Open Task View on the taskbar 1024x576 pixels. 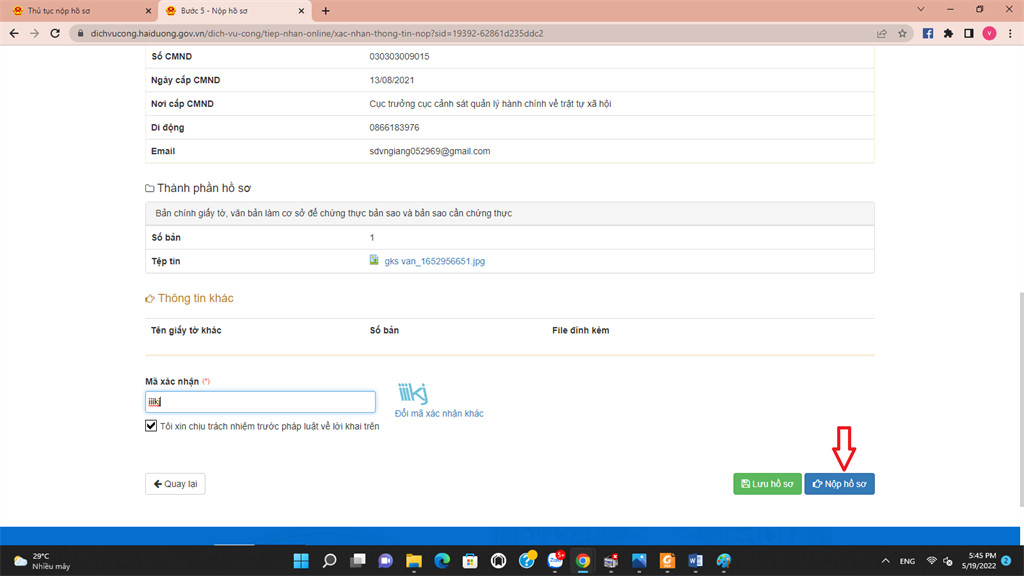pos(358,561)
